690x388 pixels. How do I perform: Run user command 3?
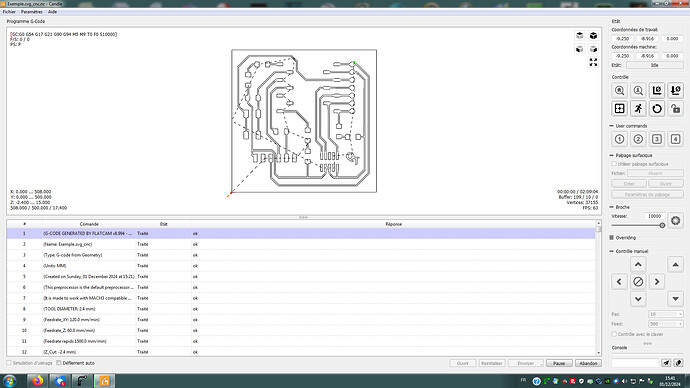pyautogui.click(x=657, y=139)
